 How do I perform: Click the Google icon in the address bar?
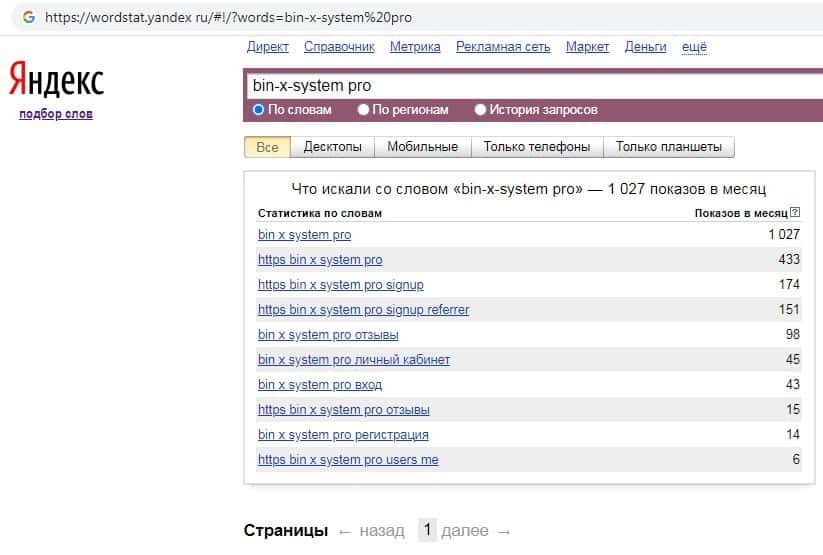click(x=28, y=17)
